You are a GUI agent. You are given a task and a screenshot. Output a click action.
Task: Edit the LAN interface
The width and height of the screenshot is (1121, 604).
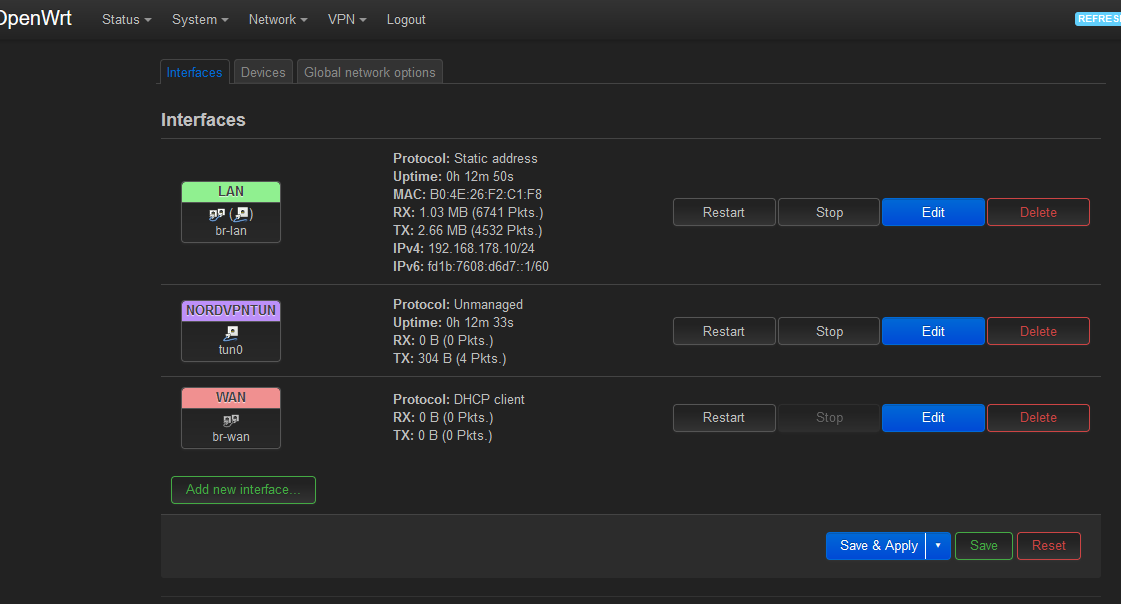tap(933, 212)
